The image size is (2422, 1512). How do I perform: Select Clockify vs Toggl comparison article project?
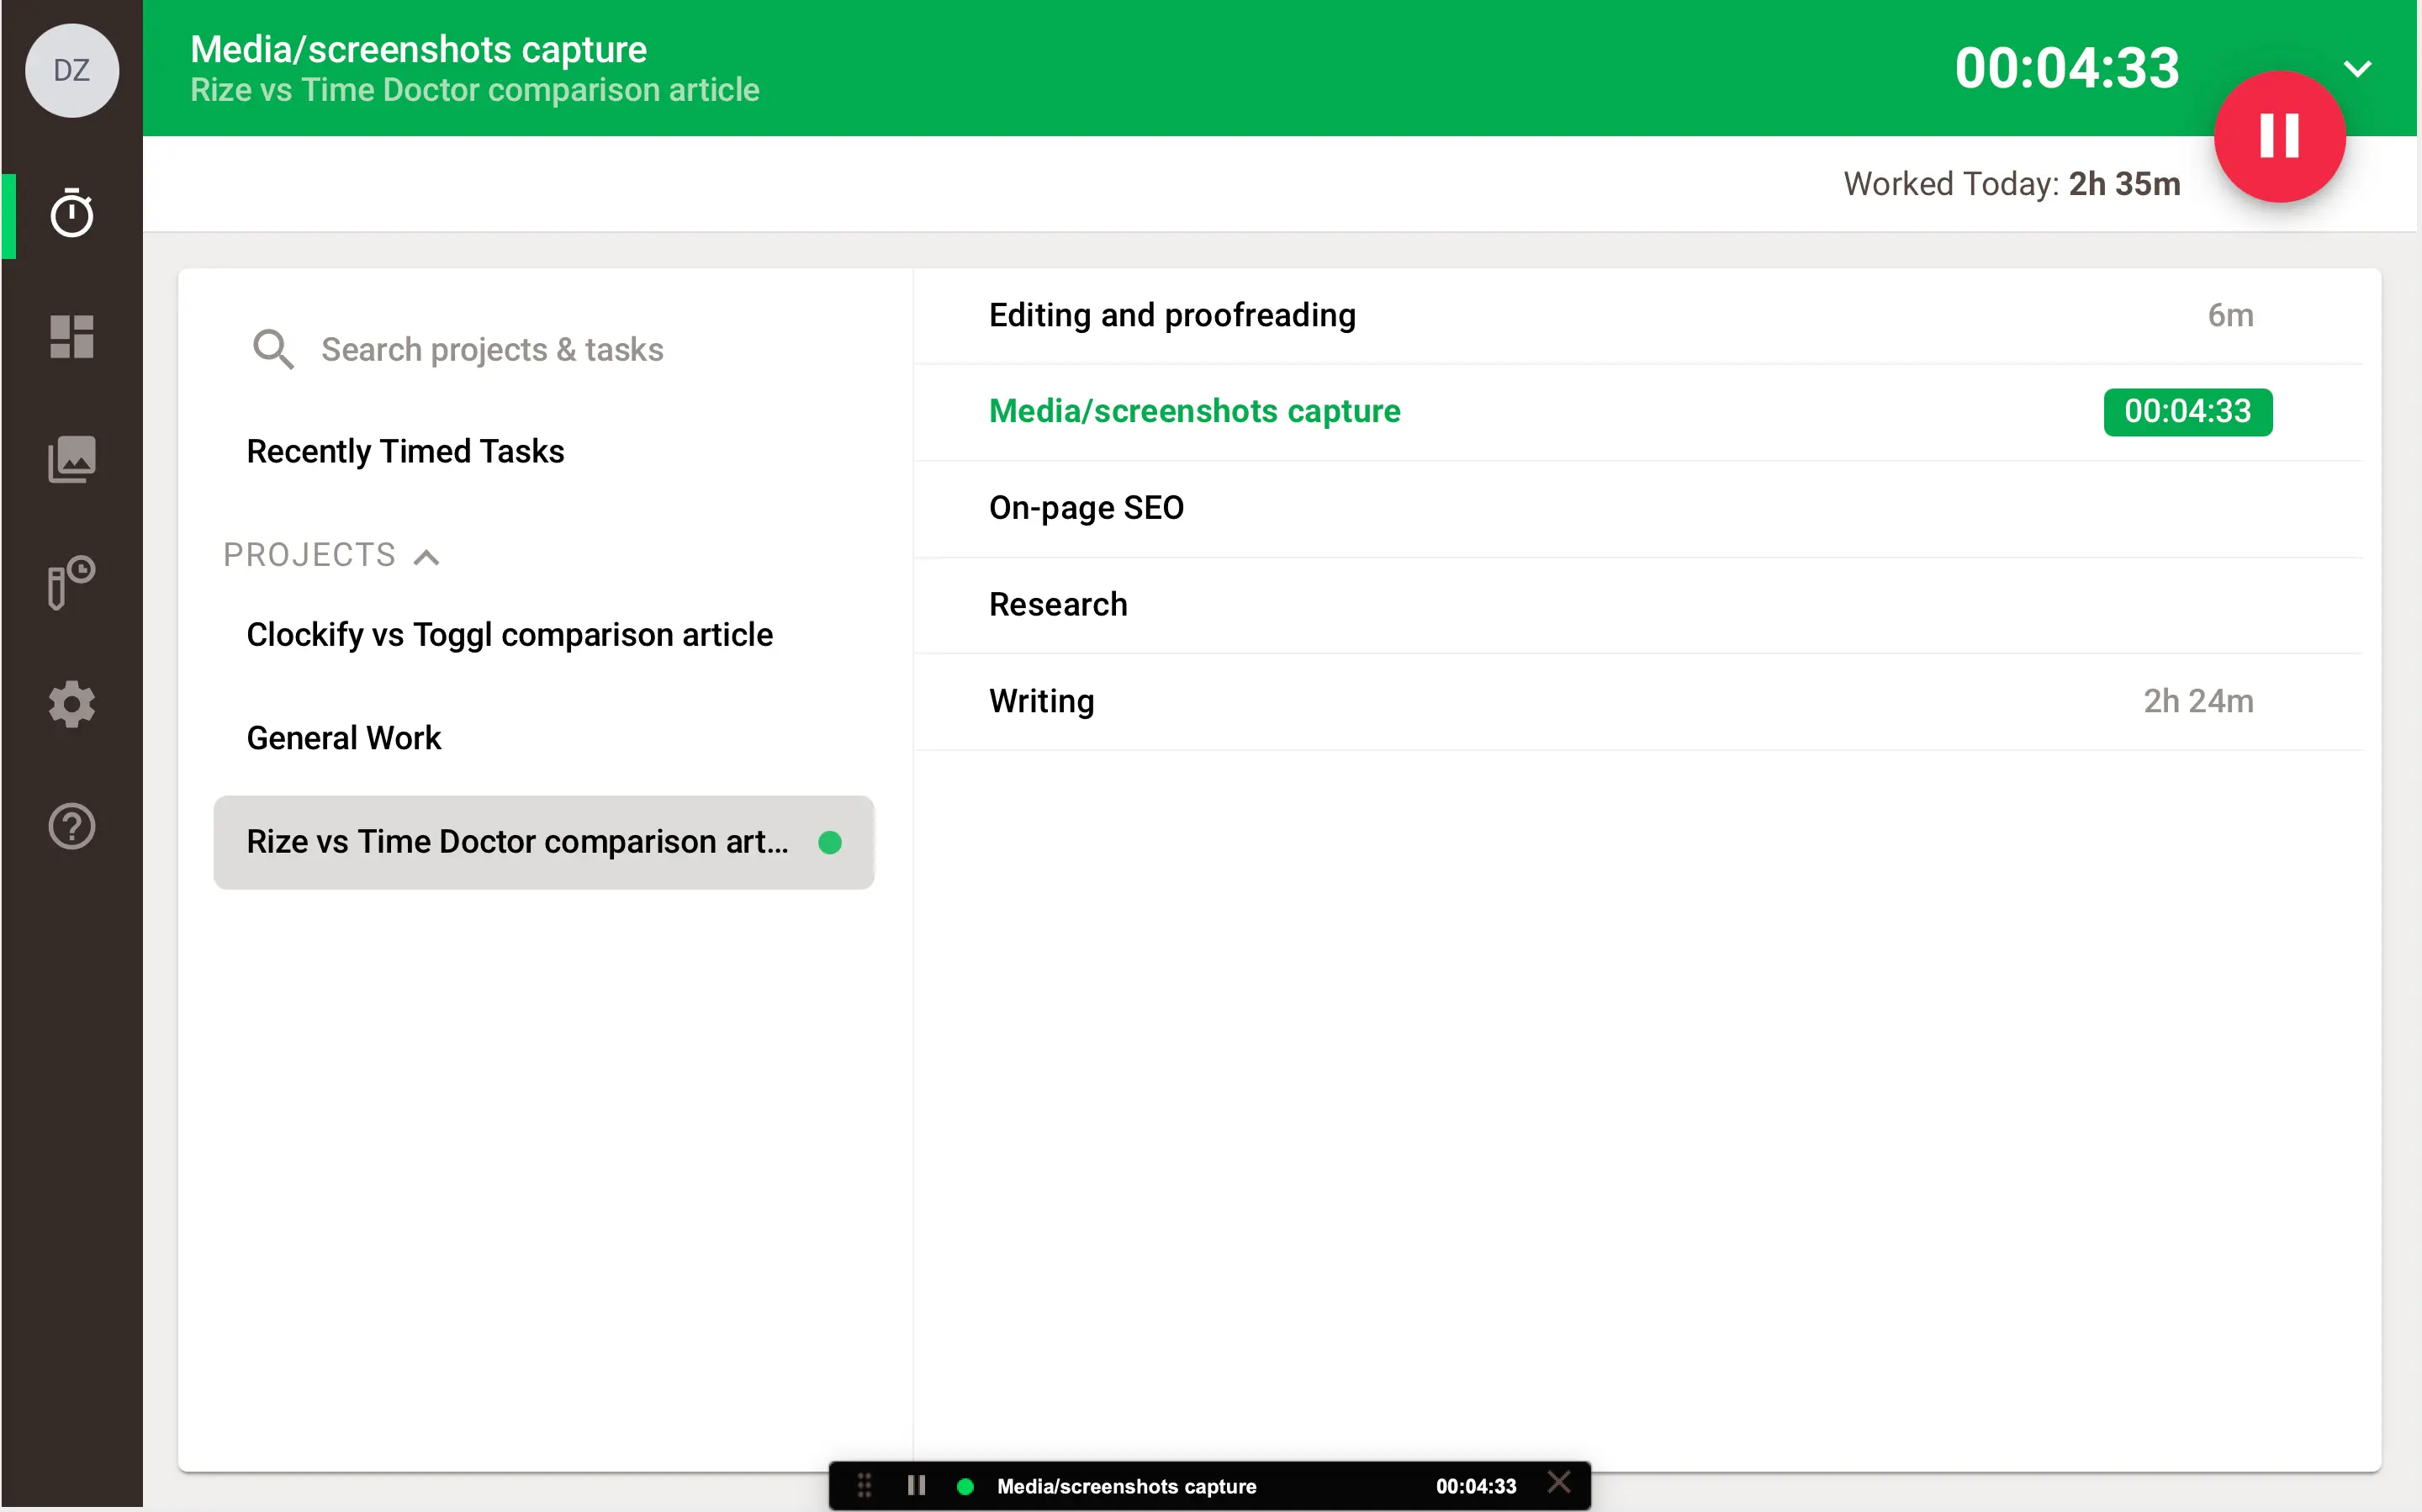point(509,635)
